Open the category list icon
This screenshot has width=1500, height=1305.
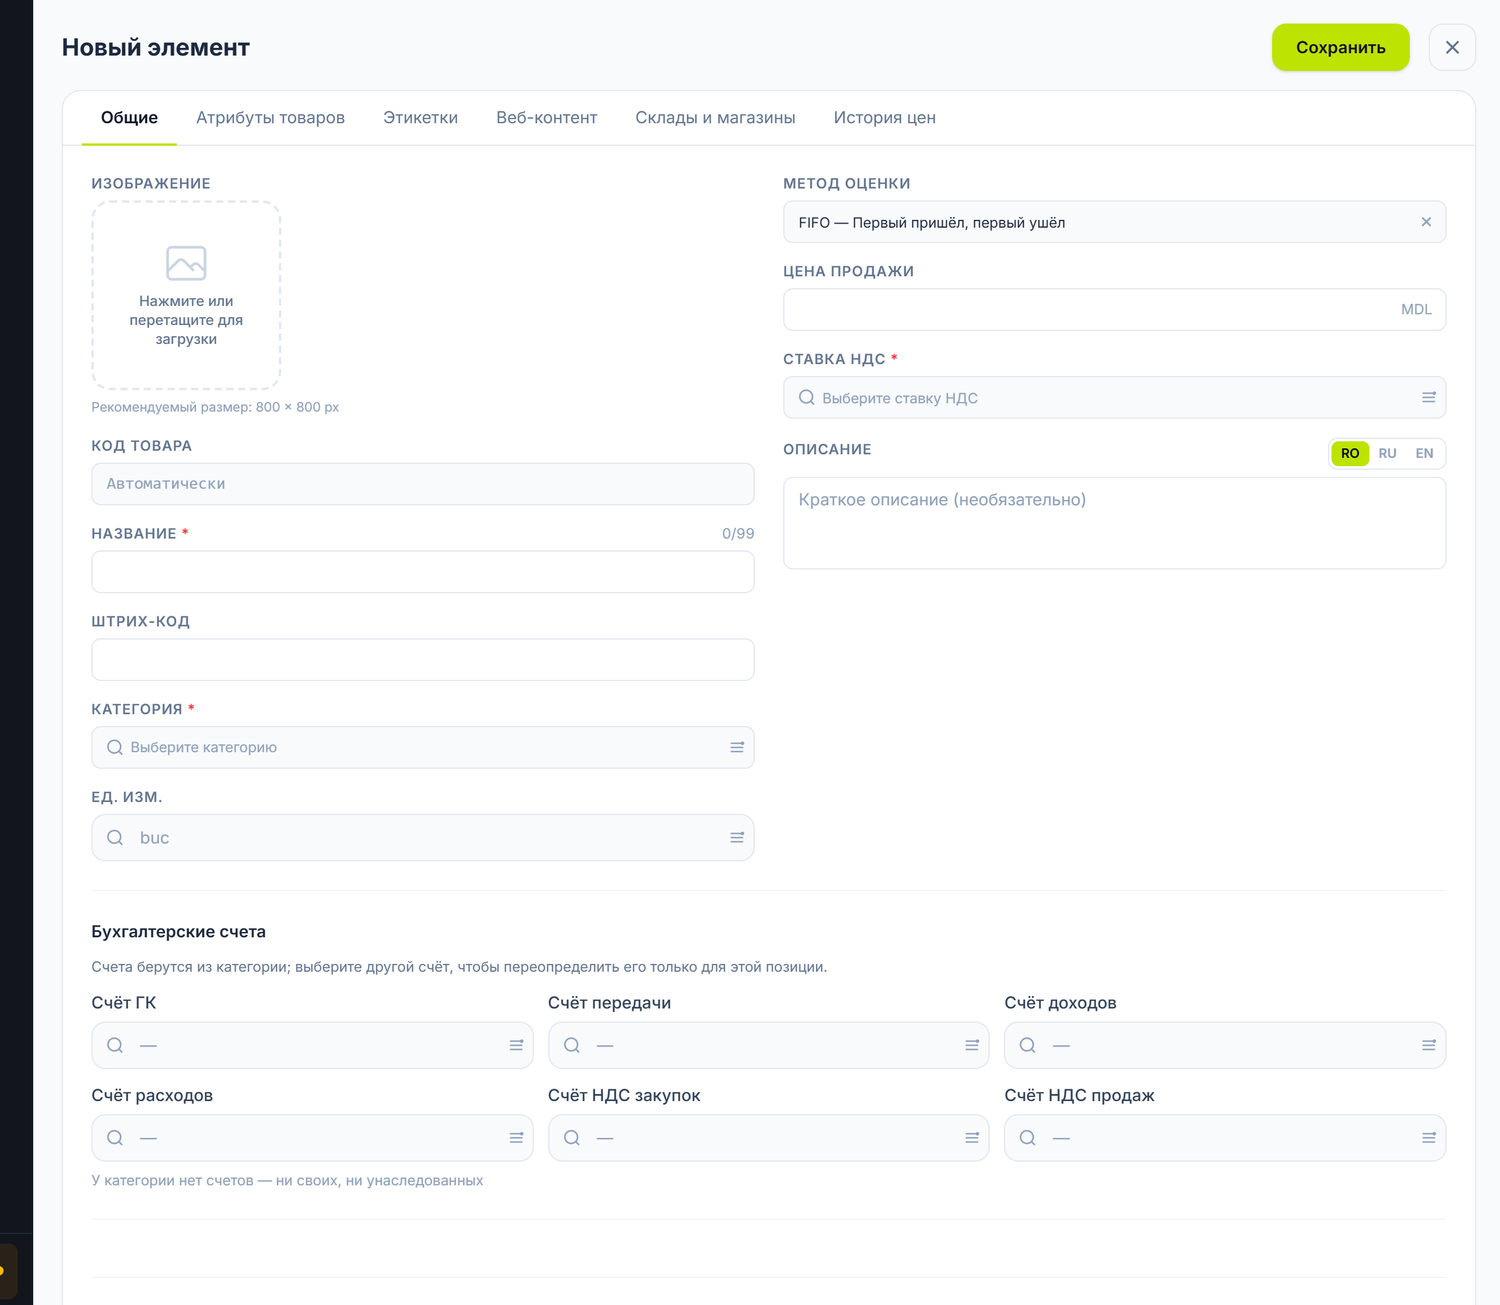tap(737, 748)
